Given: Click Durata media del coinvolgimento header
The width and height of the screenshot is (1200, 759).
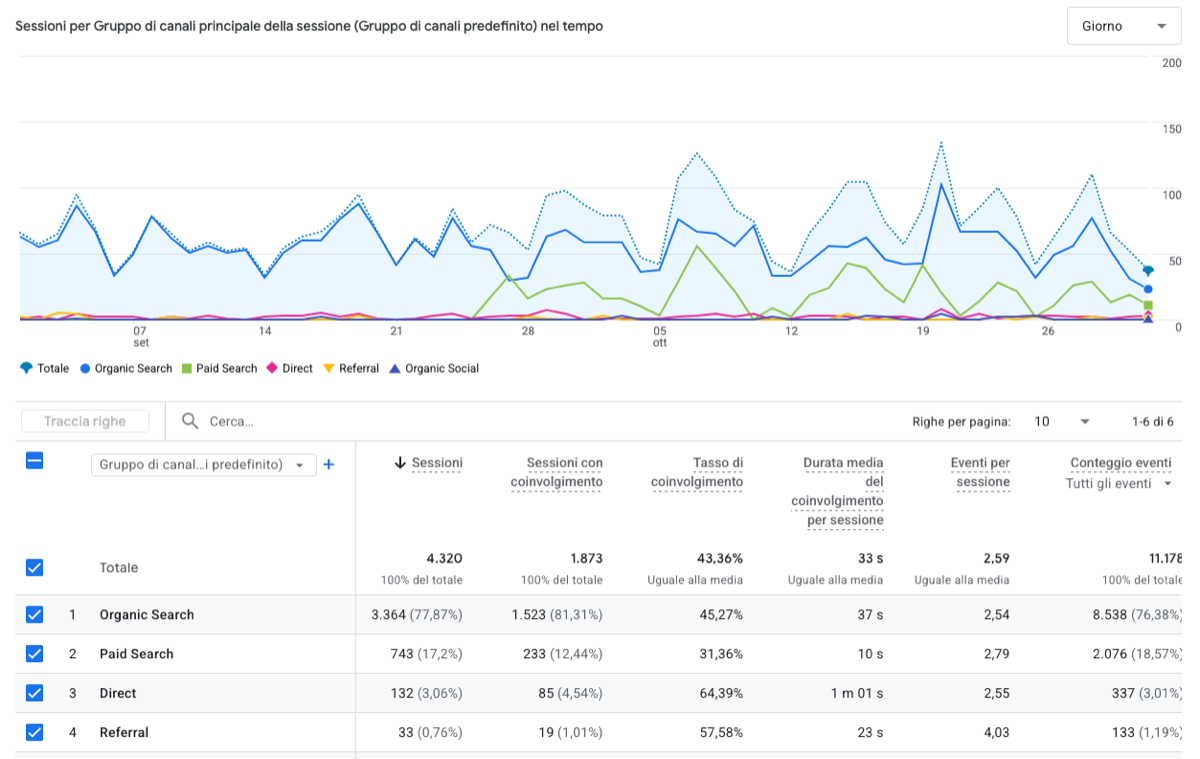Looking at the screenshot, I should pyautogui.click(x=838, y=492).
